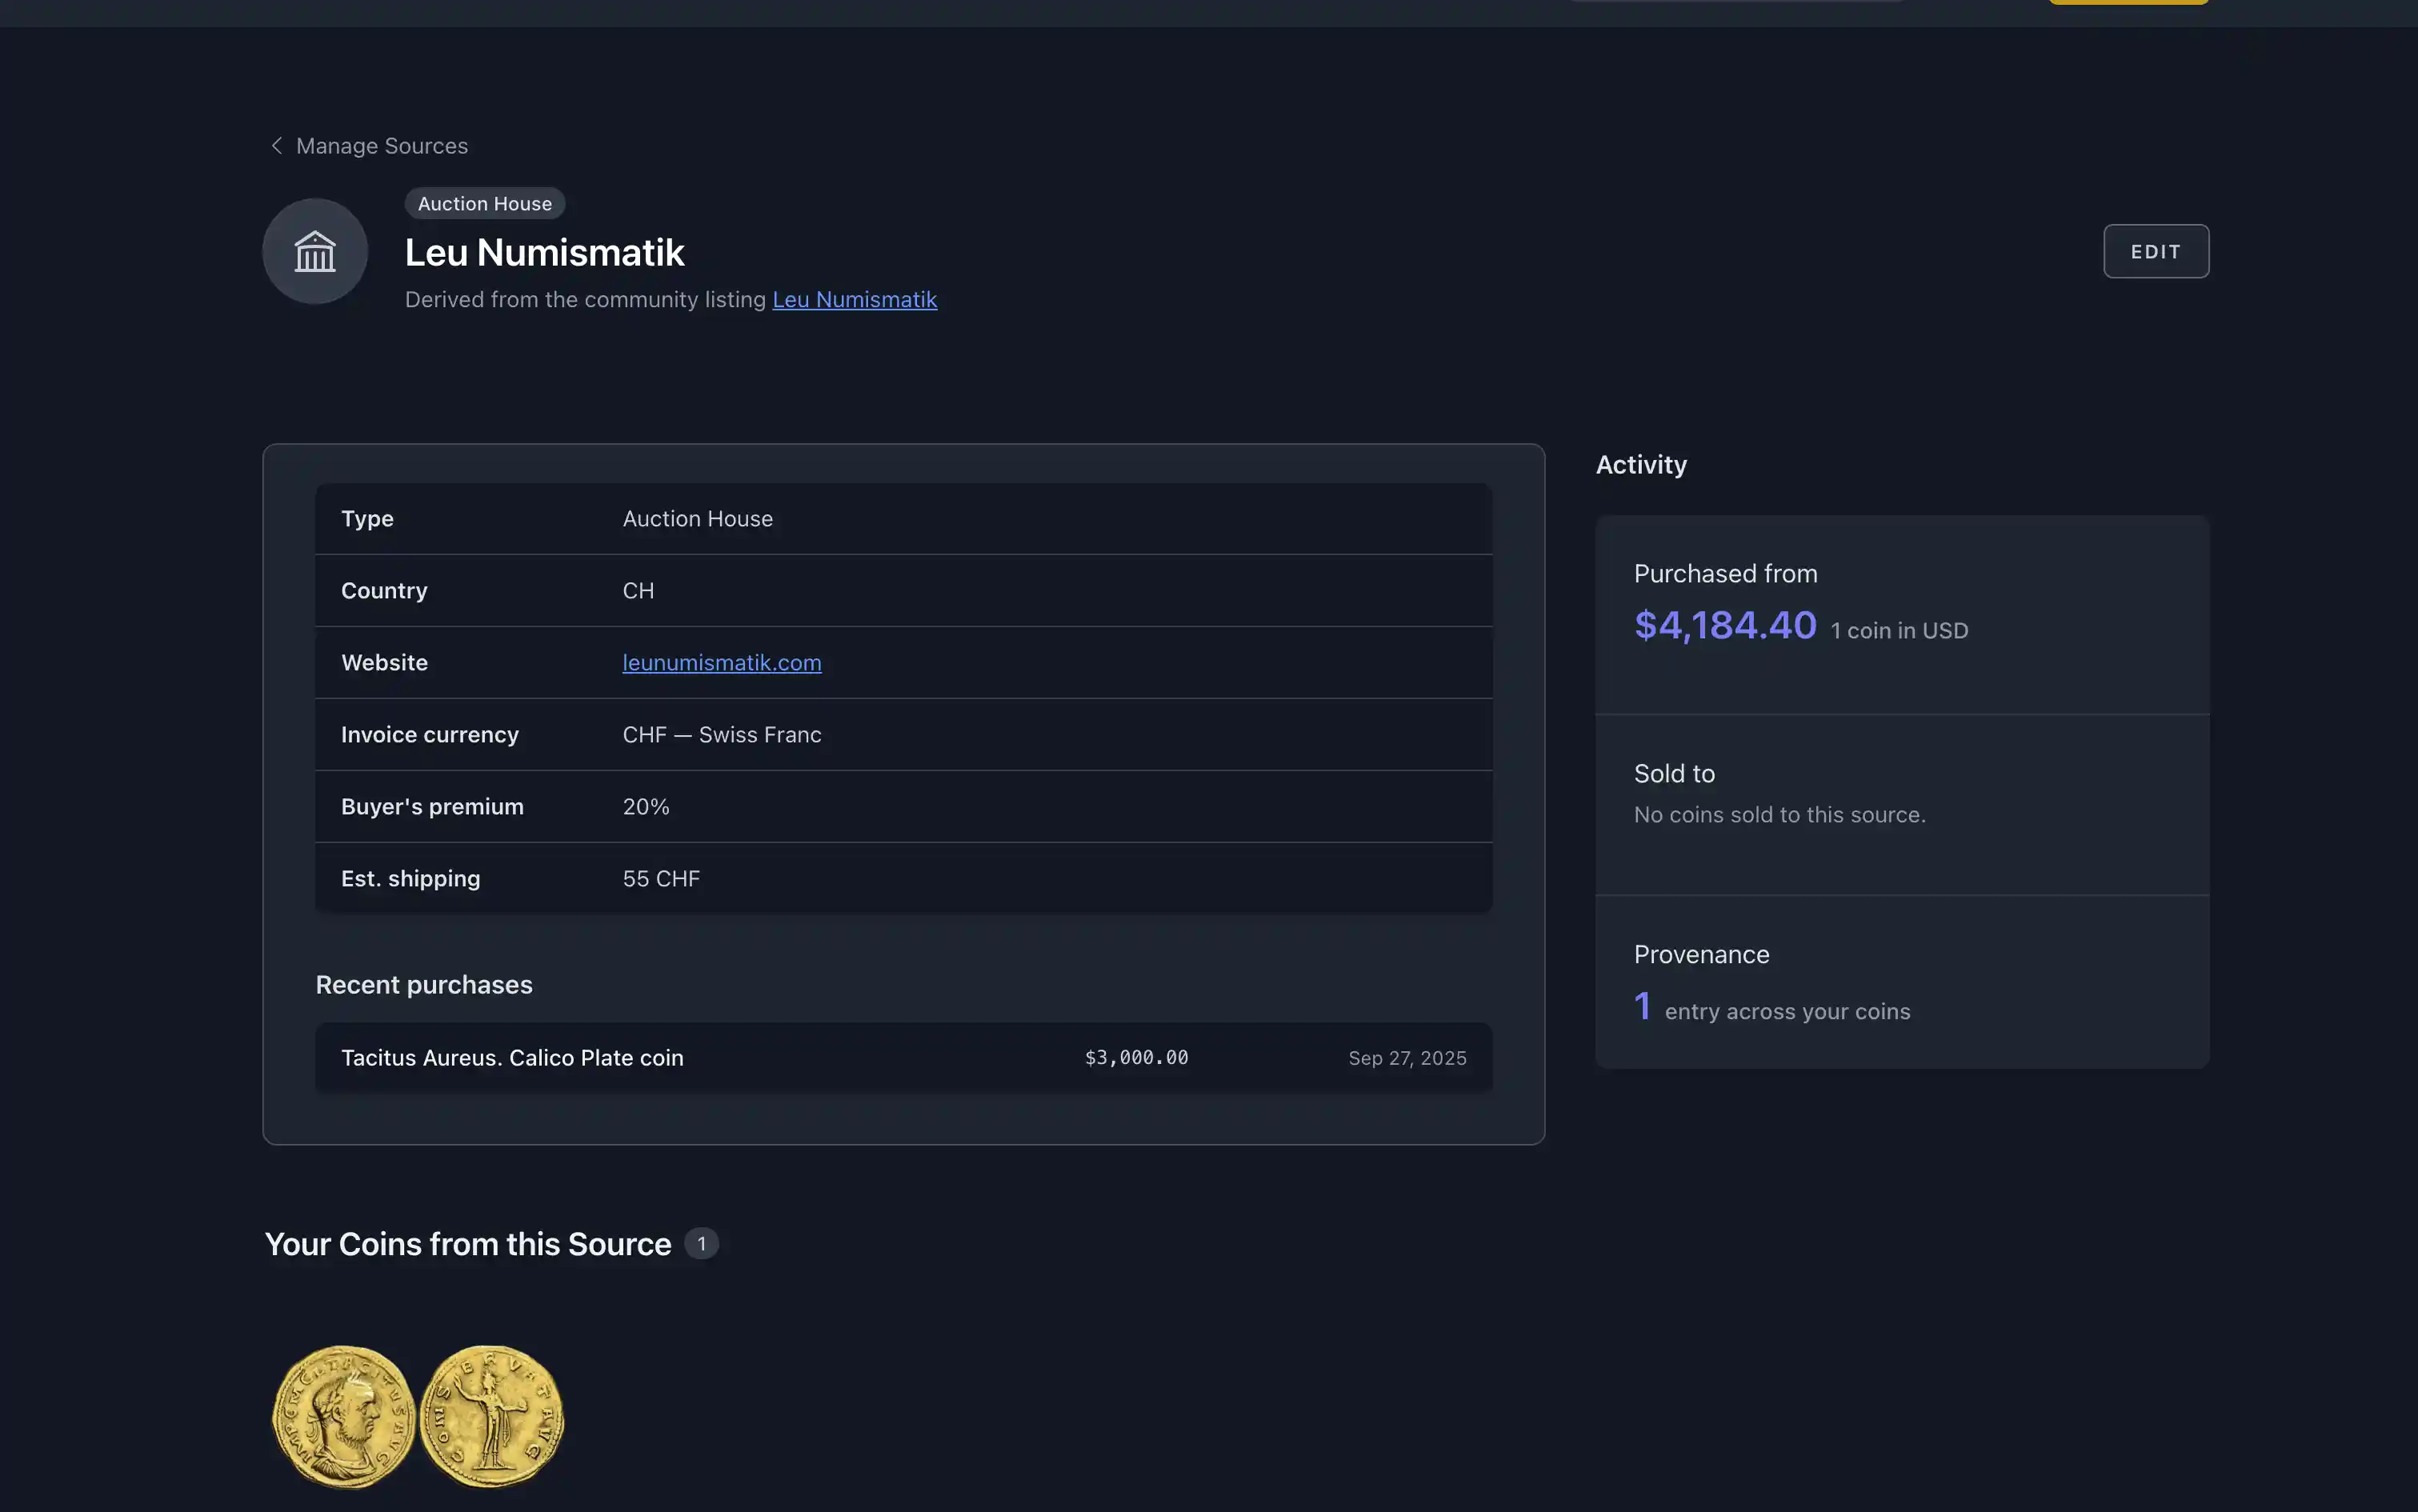Click the $4,184.40 purchased amount
Viewport: 2418px width, 1512px height.
(1725, 625)
